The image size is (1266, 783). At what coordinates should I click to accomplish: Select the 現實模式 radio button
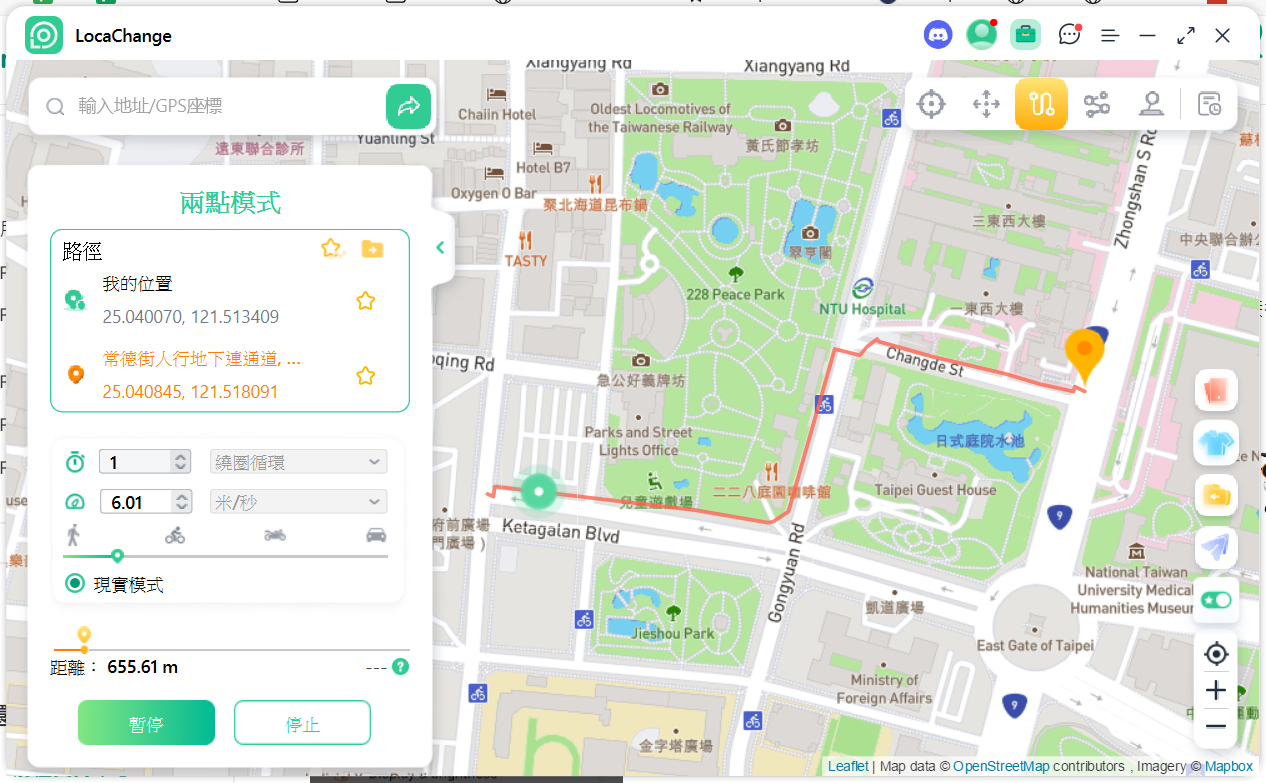tap(75, 584)
